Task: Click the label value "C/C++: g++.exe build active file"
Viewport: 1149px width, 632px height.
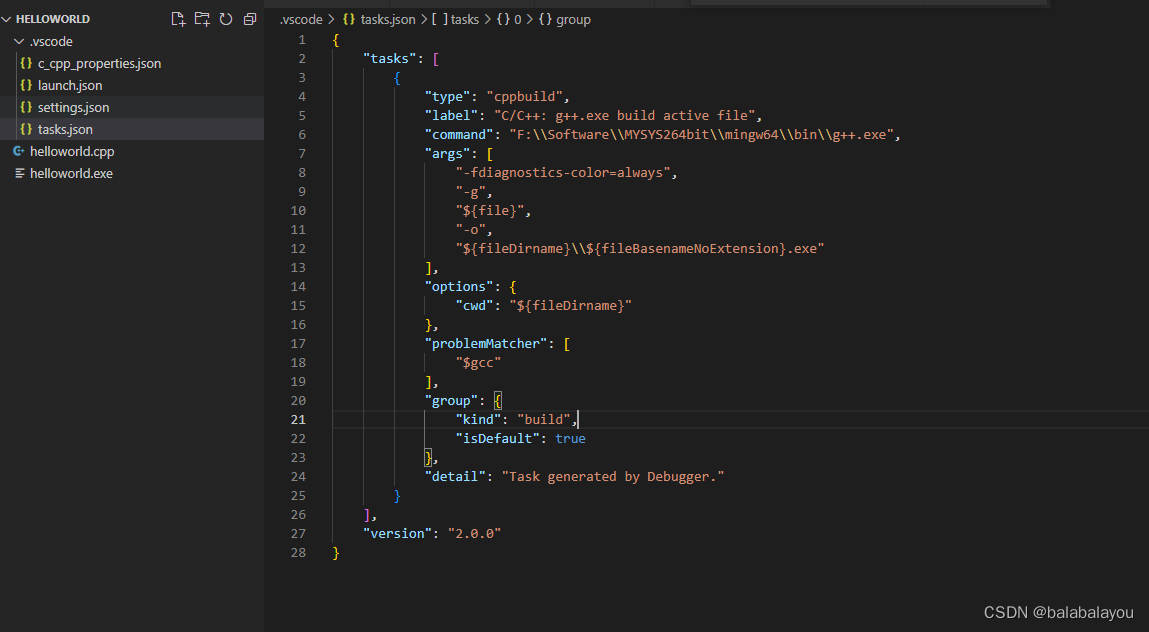Action: [x=624, y=116]
